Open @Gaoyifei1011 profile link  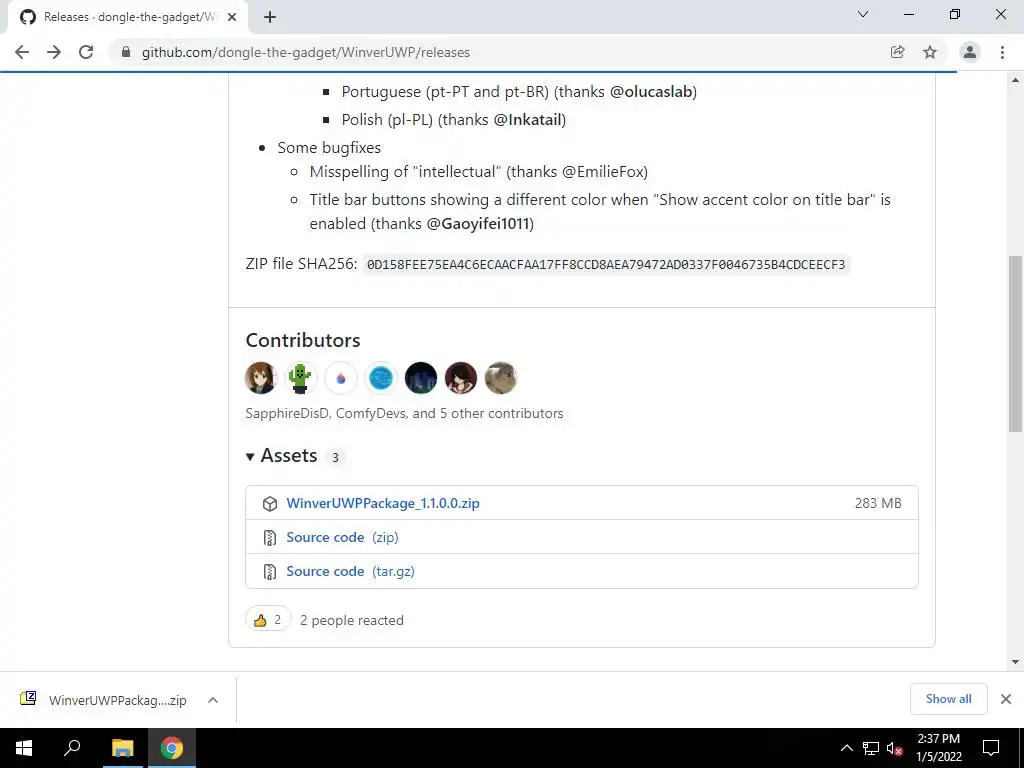click(x=478, y=224)
